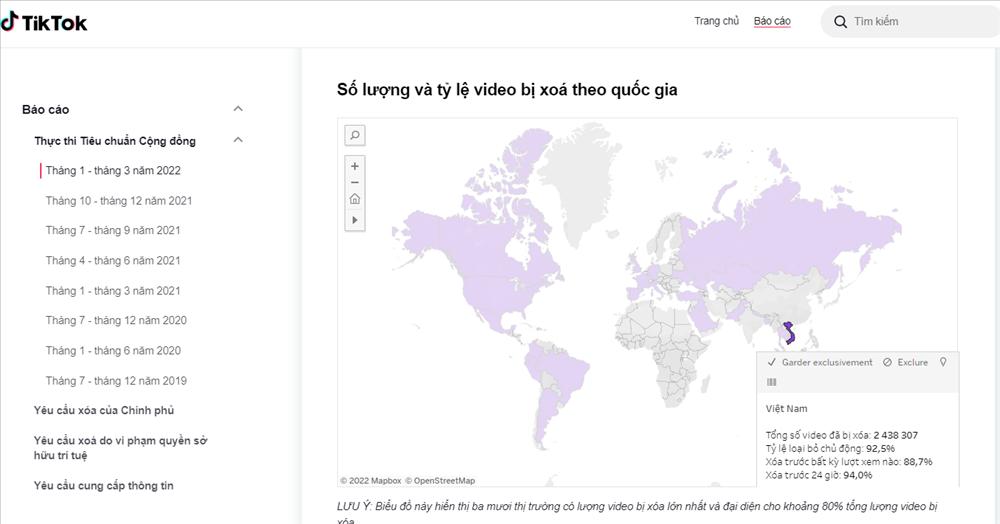This screenshot has width=1000, height=524.
Task: Expand map tools with arrow button
Action: (355, 220)
